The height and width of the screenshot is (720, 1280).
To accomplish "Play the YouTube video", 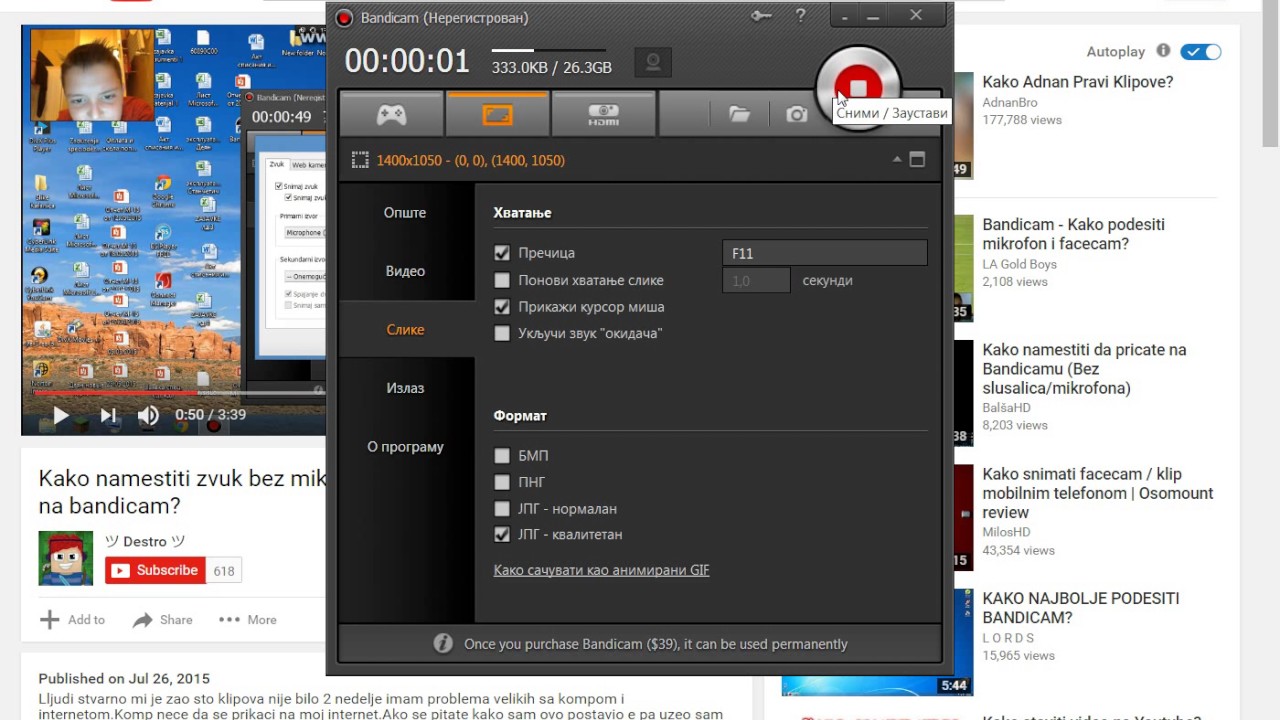I will click(x=60, y=415).
